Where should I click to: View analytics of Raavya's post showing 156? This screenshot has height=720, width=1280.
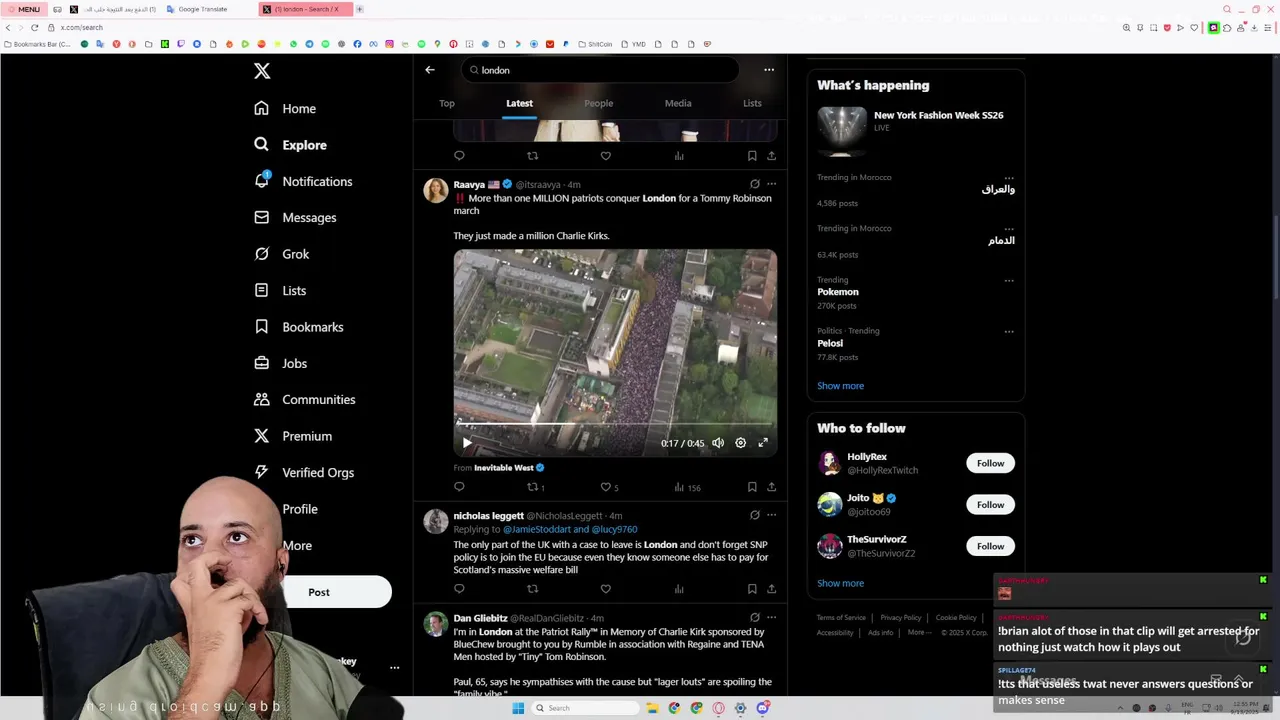coord(686,487)
